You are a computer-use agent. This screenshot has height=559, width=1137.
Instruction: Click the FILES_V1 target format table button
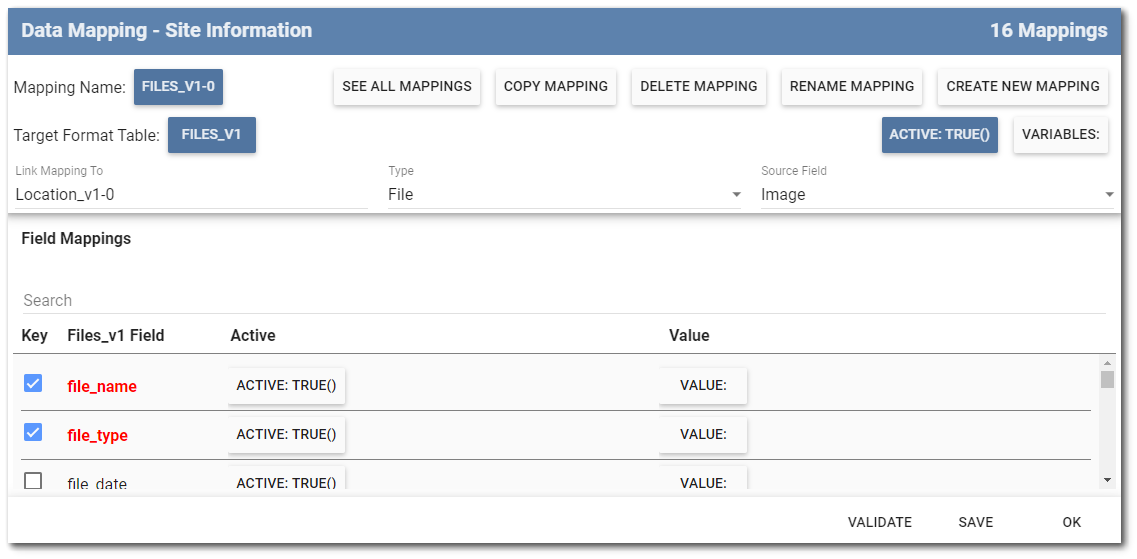212,135
